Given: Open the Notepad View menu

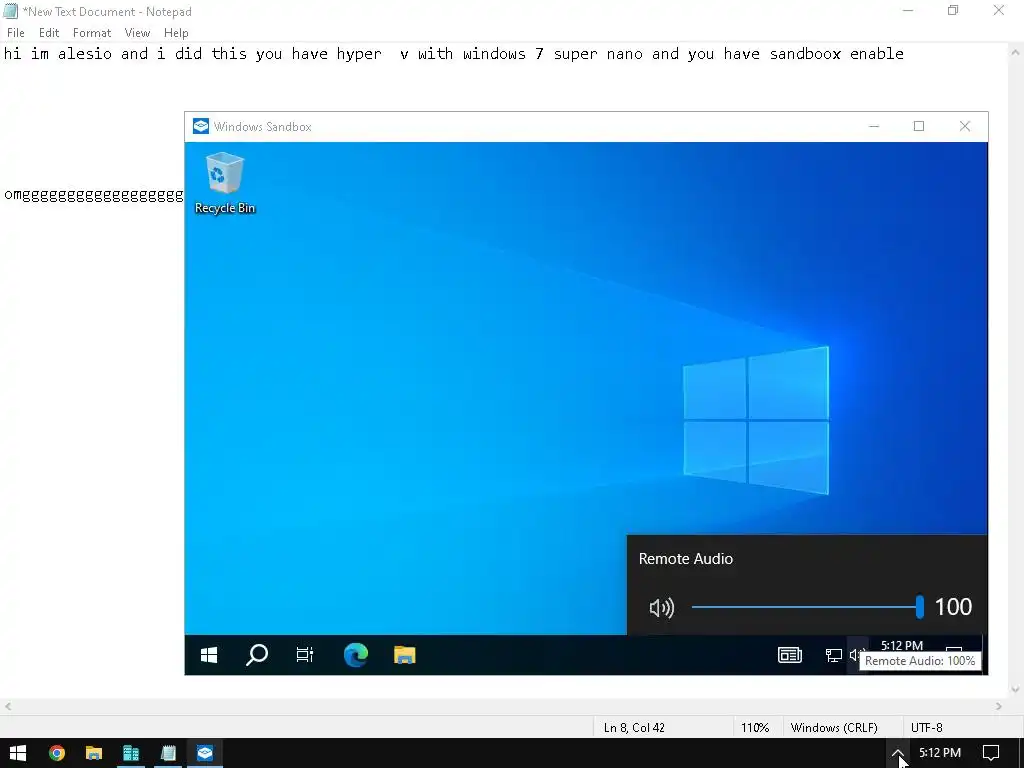Looking at the screenshot, I should coord(137,33).
